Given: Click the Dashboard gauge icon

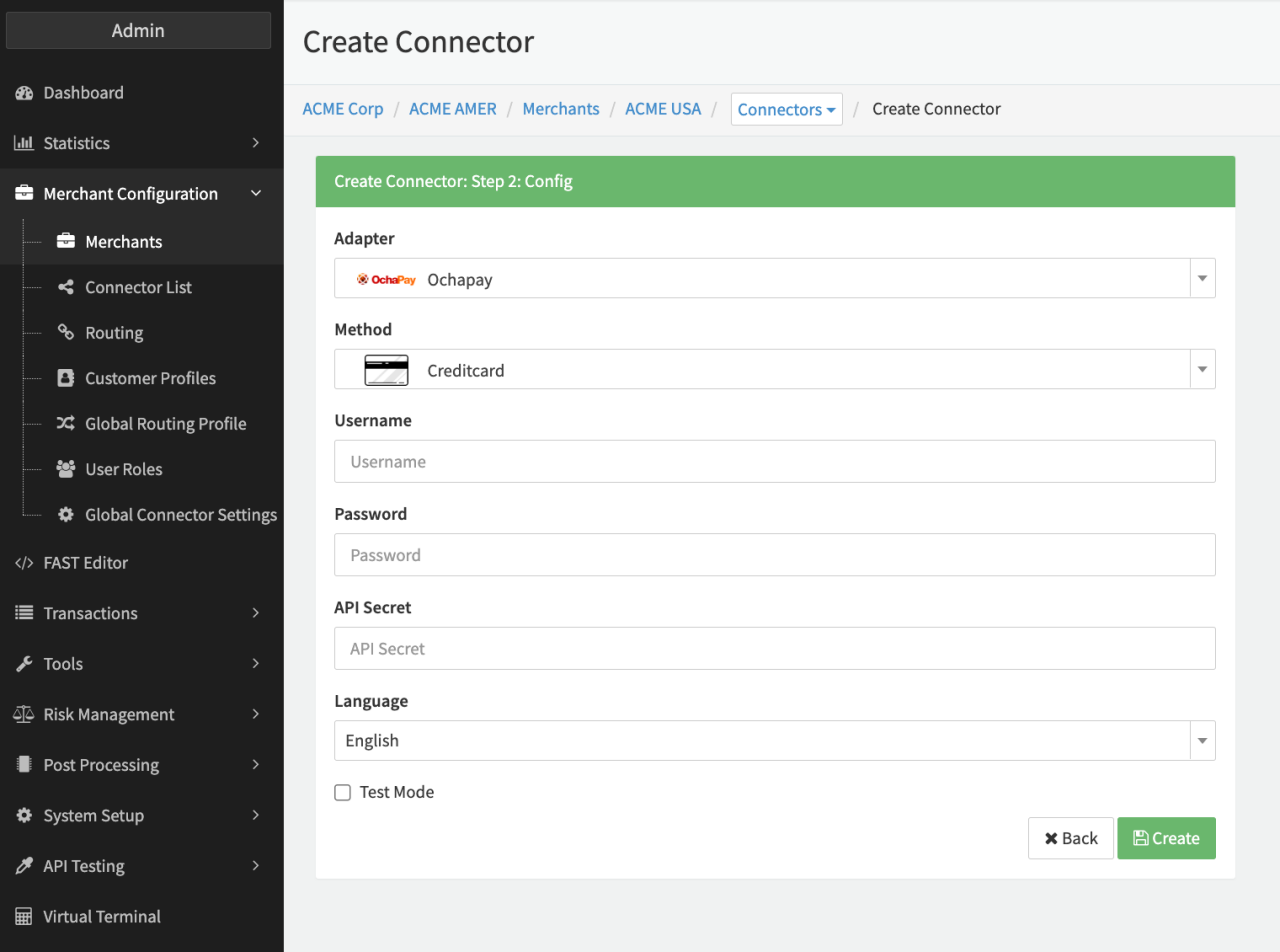Looking at the screenshot, I should click(24, 93).
